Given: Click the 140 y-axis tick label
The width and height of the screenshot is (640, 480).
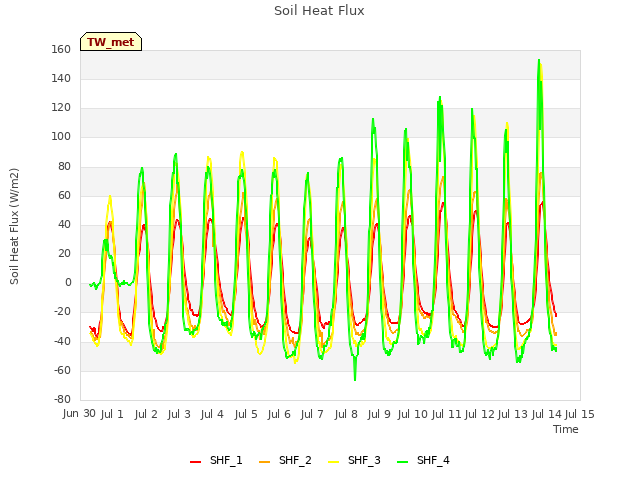Looking at the screenshot, I should [x=61, y=78].
